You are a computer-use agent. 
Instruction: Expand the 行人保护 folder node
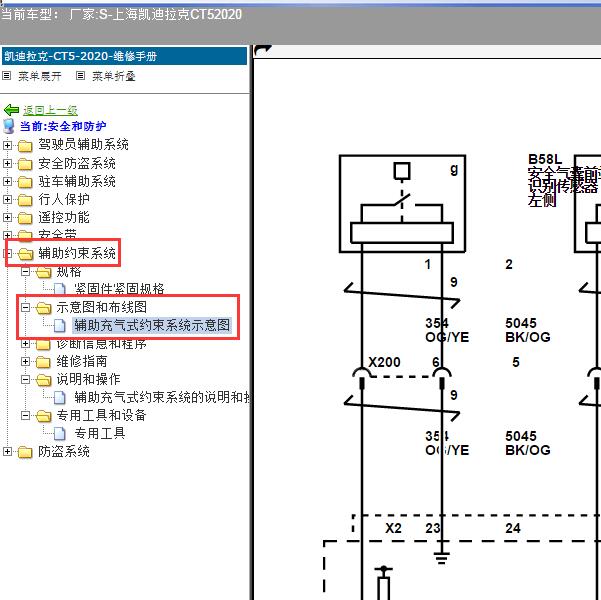(7, 199)
